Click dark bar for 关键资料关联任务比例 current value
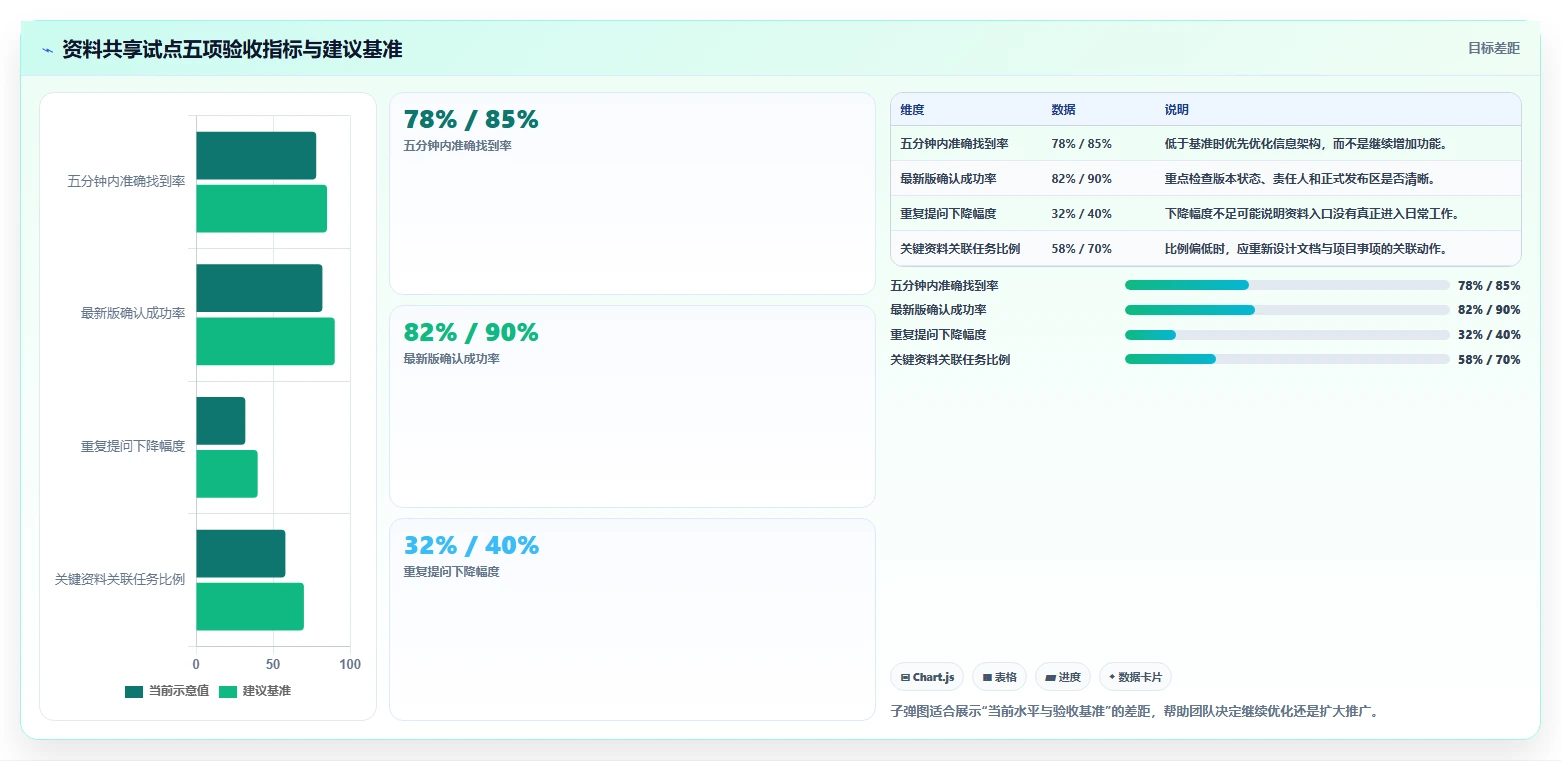The image size is (1561, 761). point(240,554)
